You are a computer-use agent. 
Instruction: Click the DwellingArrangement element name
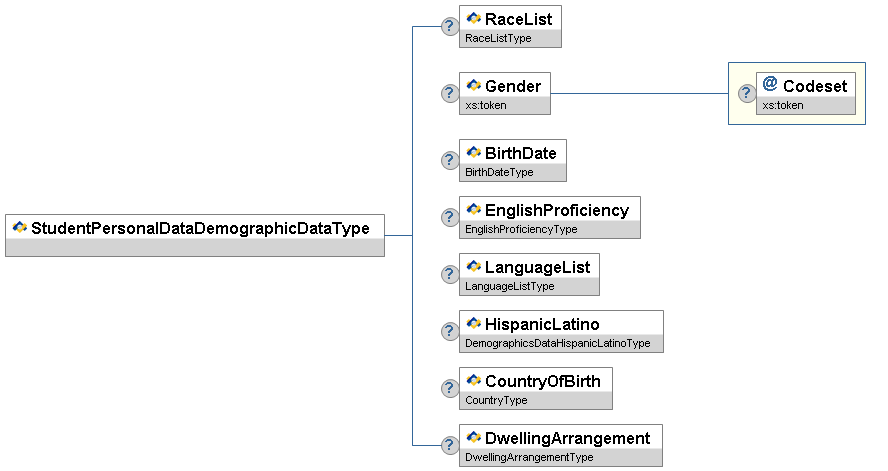coord(567,438)
